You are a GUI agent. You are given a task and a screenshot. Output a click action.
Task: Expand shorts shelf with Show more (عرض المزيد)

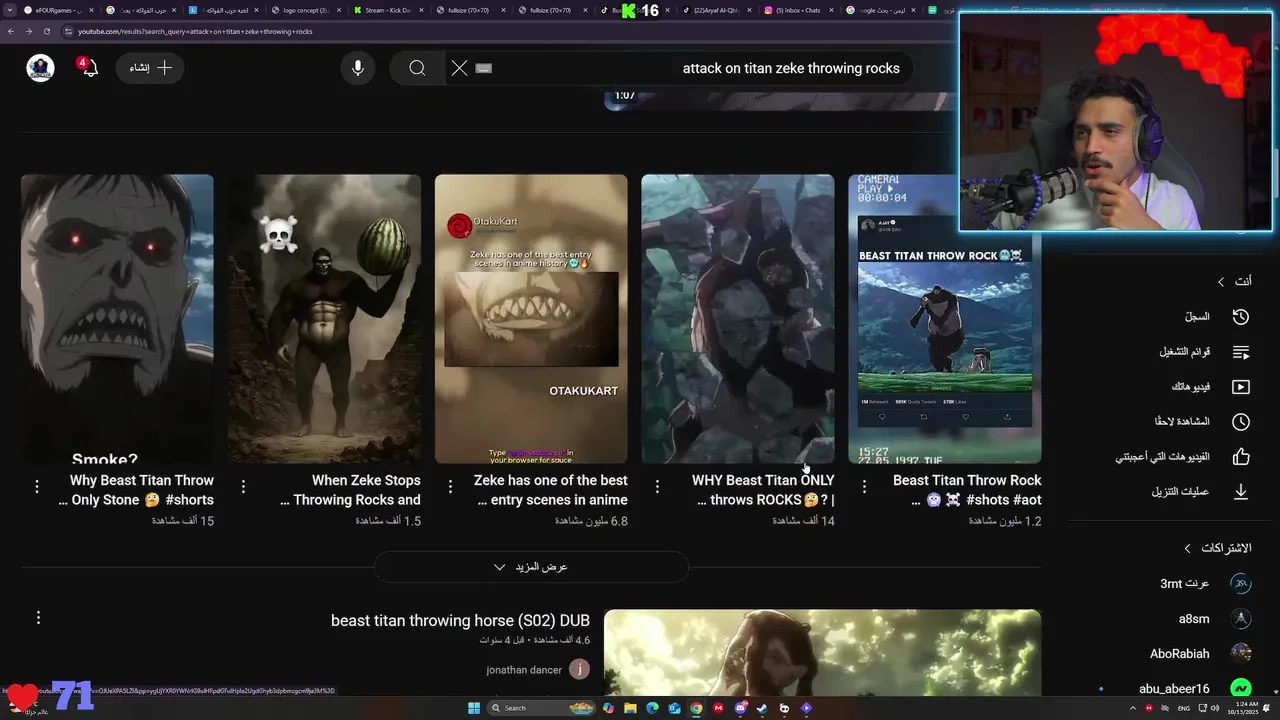click(531, 567)
